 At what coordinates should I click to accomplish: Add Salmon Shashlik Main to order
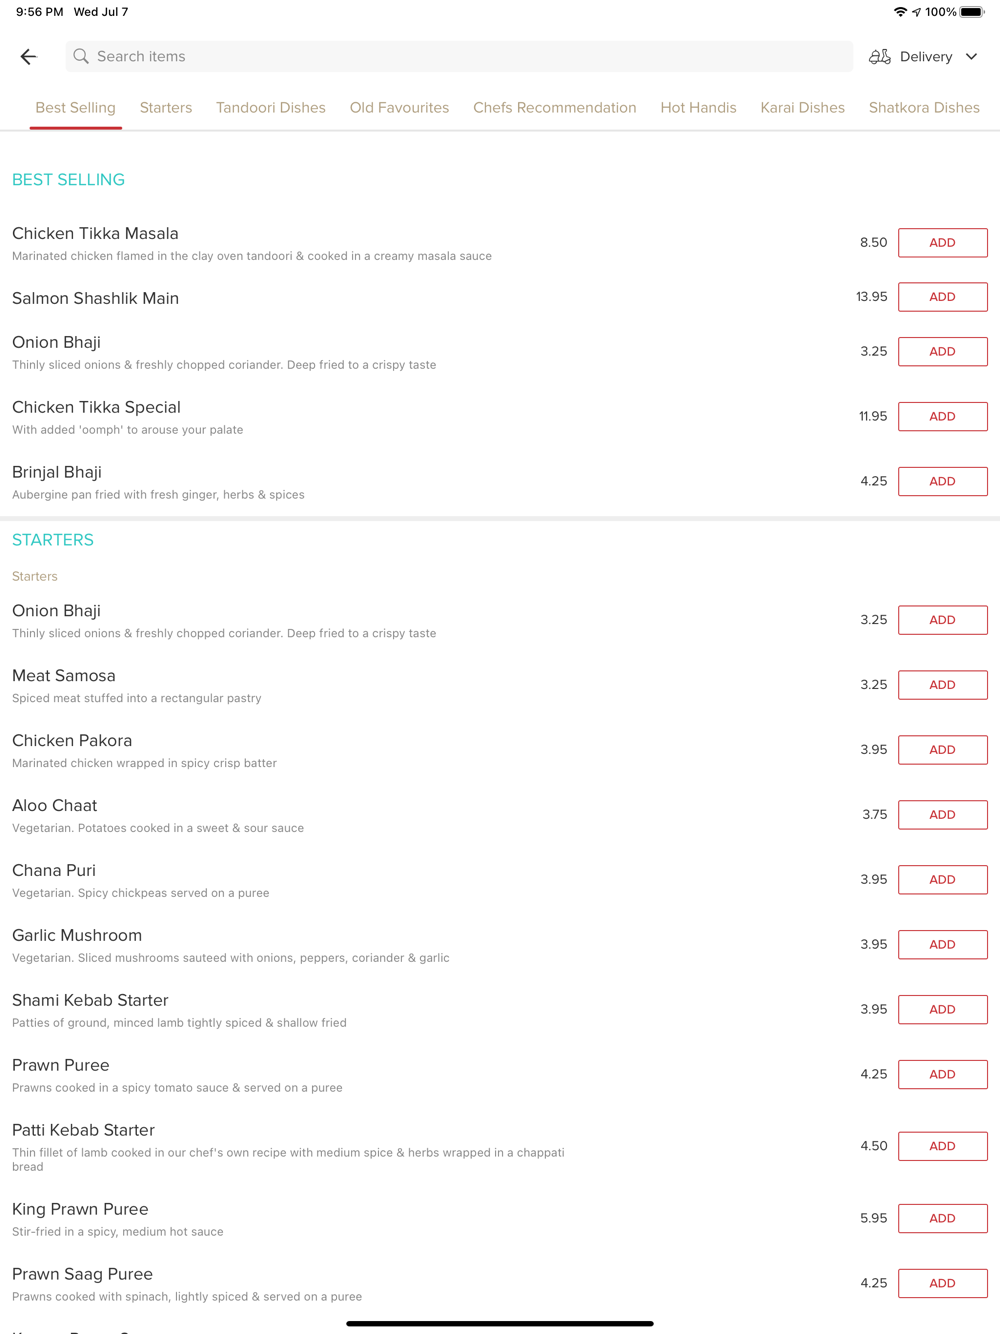(942, 297)
